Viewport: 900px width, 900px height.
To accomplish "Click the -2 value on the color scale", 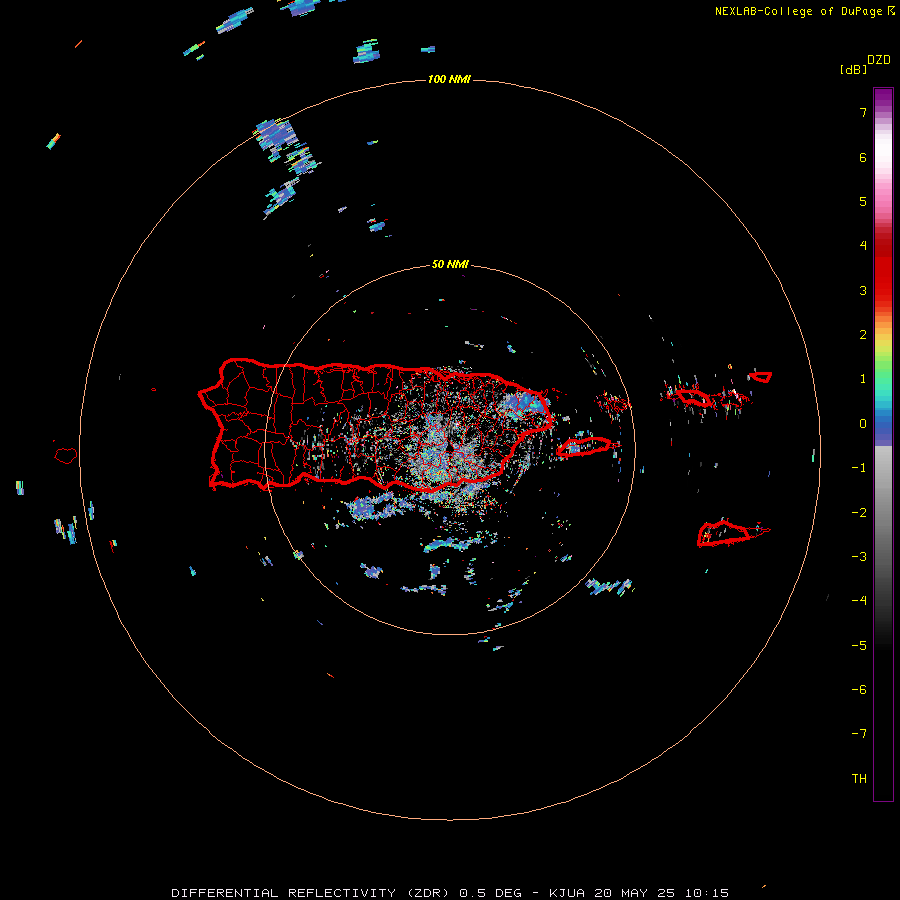I will click(x=859, y=513).
